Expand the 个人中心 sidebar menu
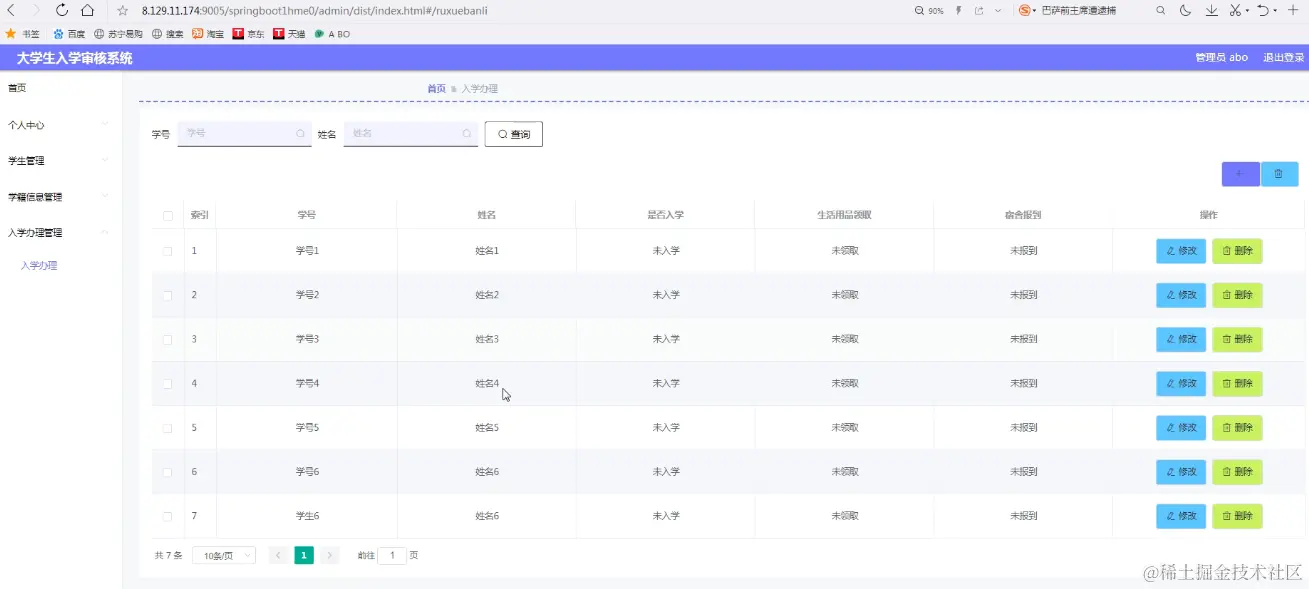Screen dimensions: 1309x589 61,125
